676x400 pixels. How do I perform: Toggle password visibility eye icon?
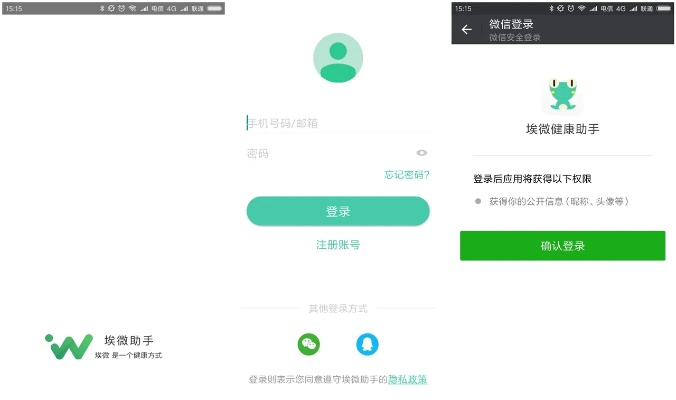(422, 153)
